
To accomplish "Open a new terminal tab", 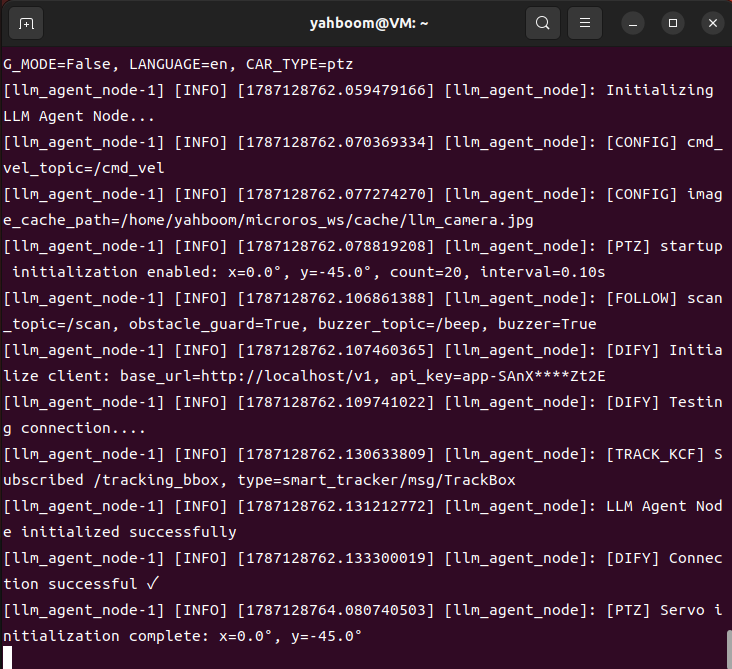I will click(26, 23).
